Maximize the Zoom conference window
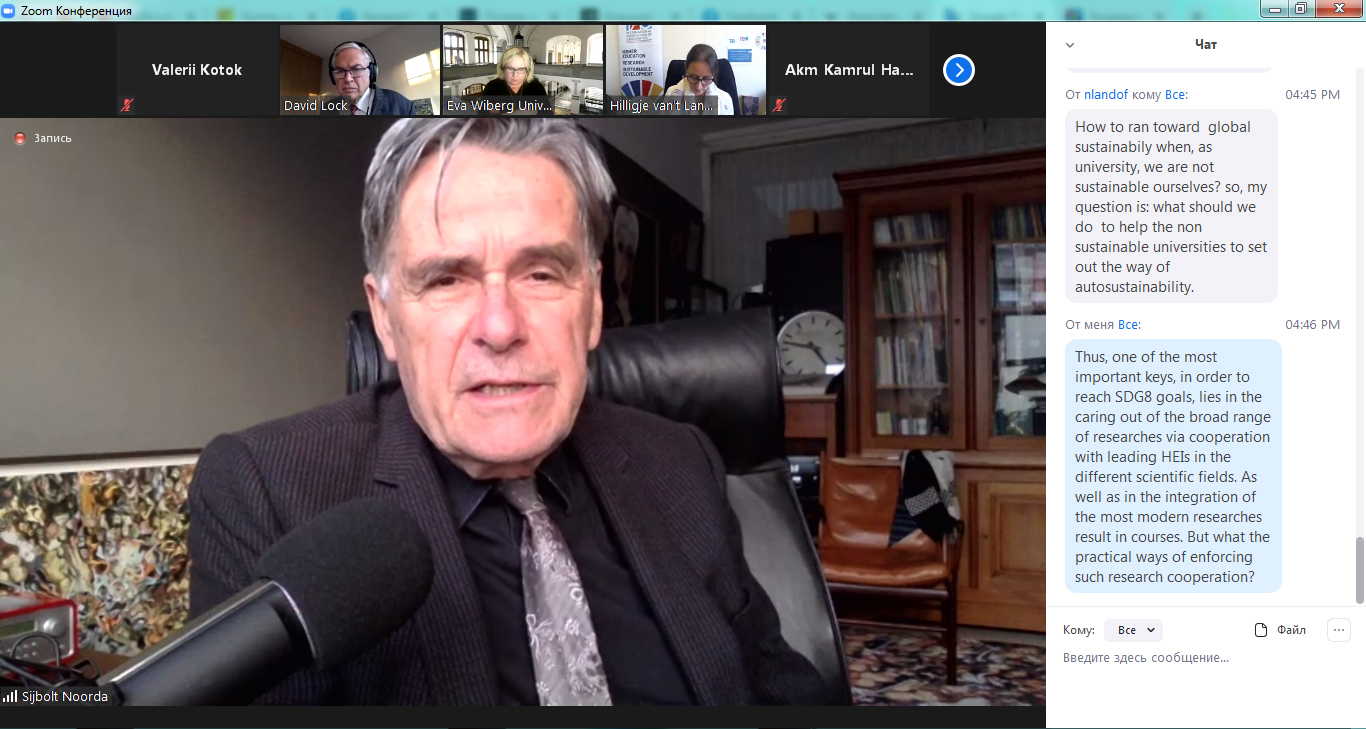The image size is (1366, 729). [1300, 9]
